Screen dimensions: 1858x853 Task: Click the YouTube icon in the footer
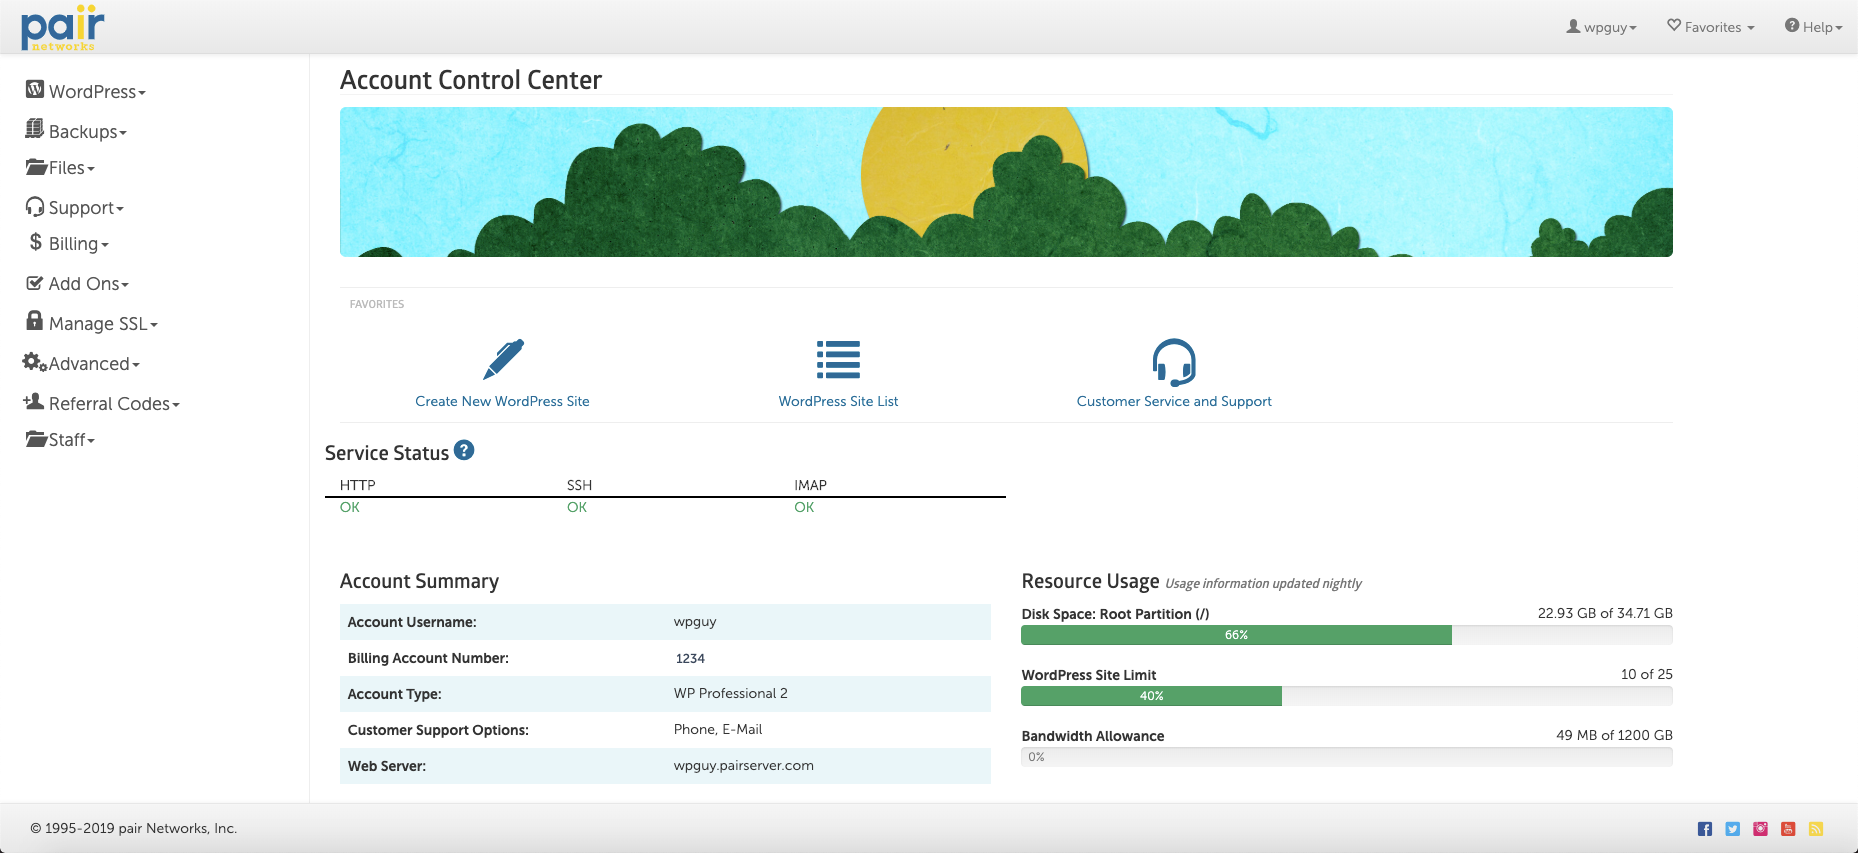[1788, 829]
